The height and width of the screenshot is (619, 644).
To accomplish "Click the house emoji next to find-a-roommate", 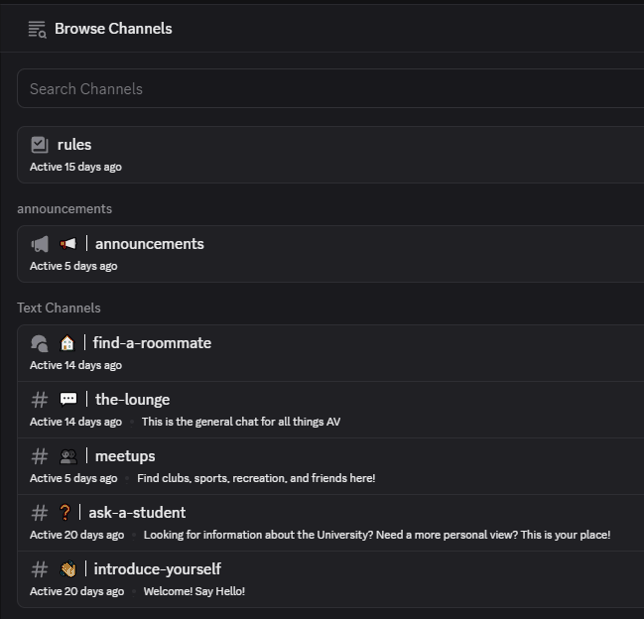I will (67, 343).
